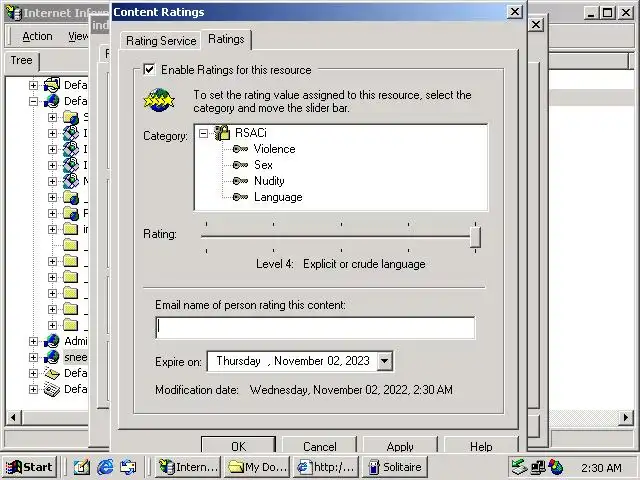The width and height of the screenshot is (640, 480).
Task: Click the Apply button
Action: 400,447
